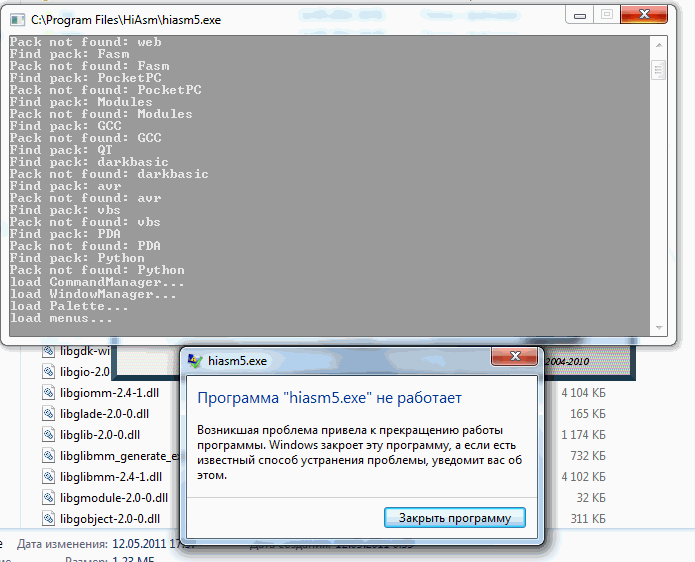Click the console vertical scrollbar thumb
The height and width of the screenshot is (562, 695).
(x=658, y=69)
